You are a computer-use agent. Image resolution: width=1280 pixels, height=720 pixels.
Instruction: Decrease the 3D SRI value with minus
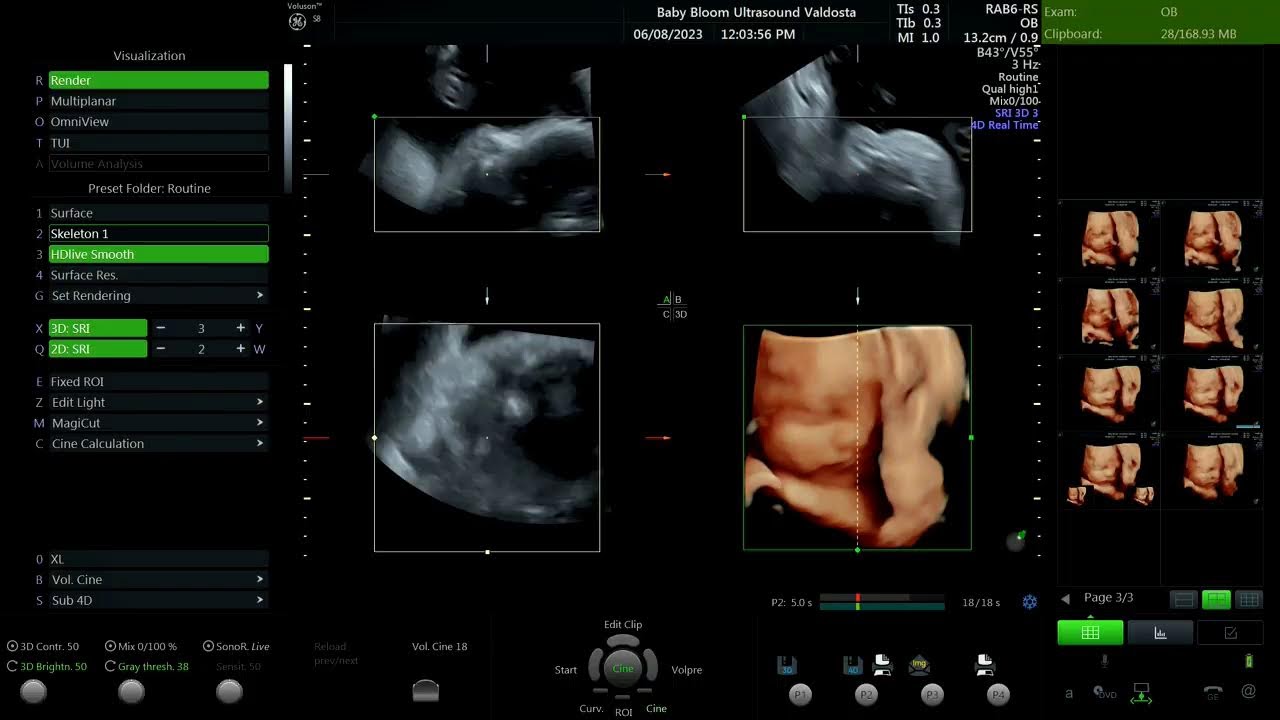click(x=161, y=328)
